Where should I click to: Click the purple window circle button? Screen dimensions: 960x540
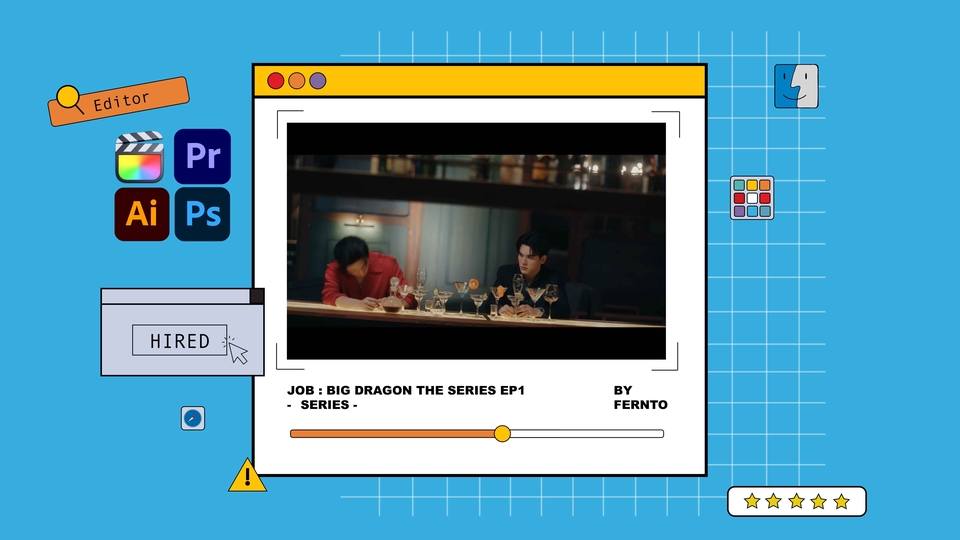pos(318,81)
